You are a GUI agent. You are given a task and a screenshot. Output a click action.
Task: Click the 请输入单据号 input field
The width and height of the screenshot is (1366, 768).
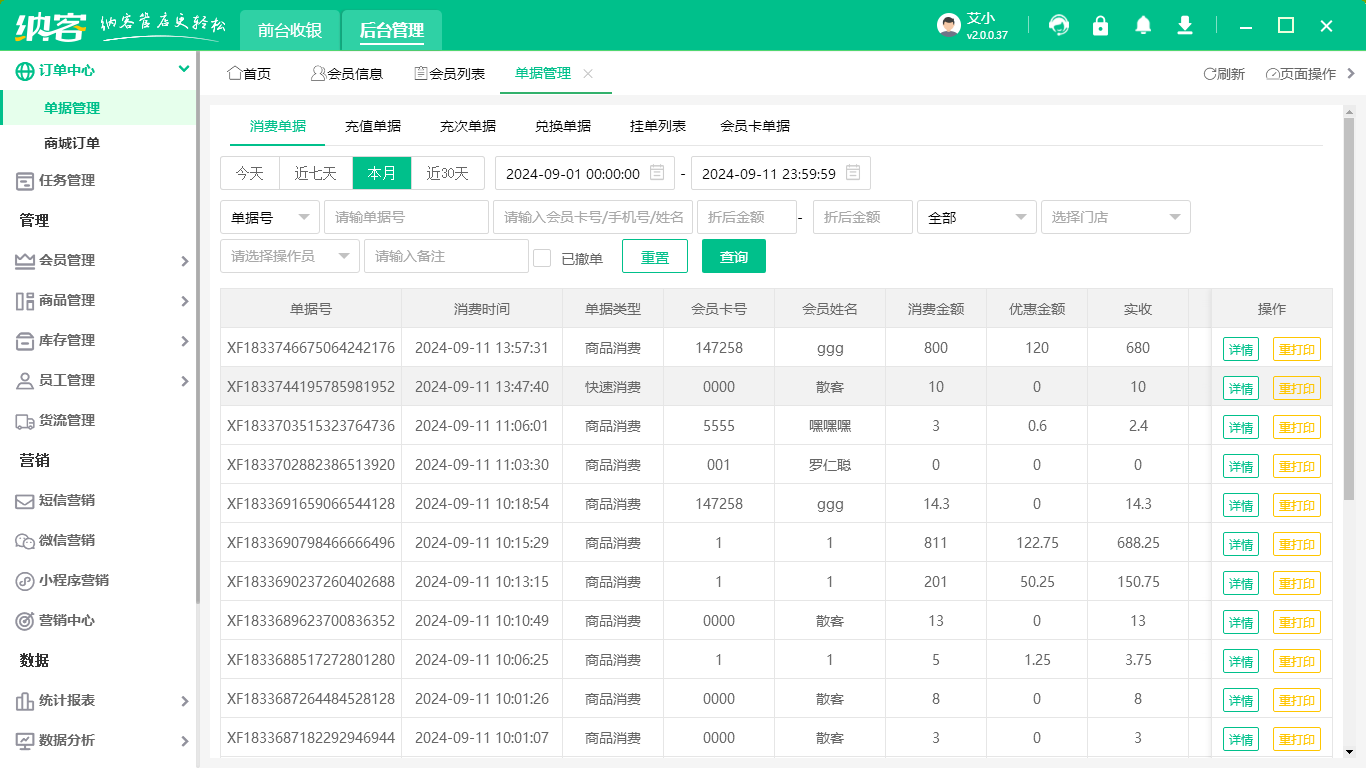pos(406,217)
